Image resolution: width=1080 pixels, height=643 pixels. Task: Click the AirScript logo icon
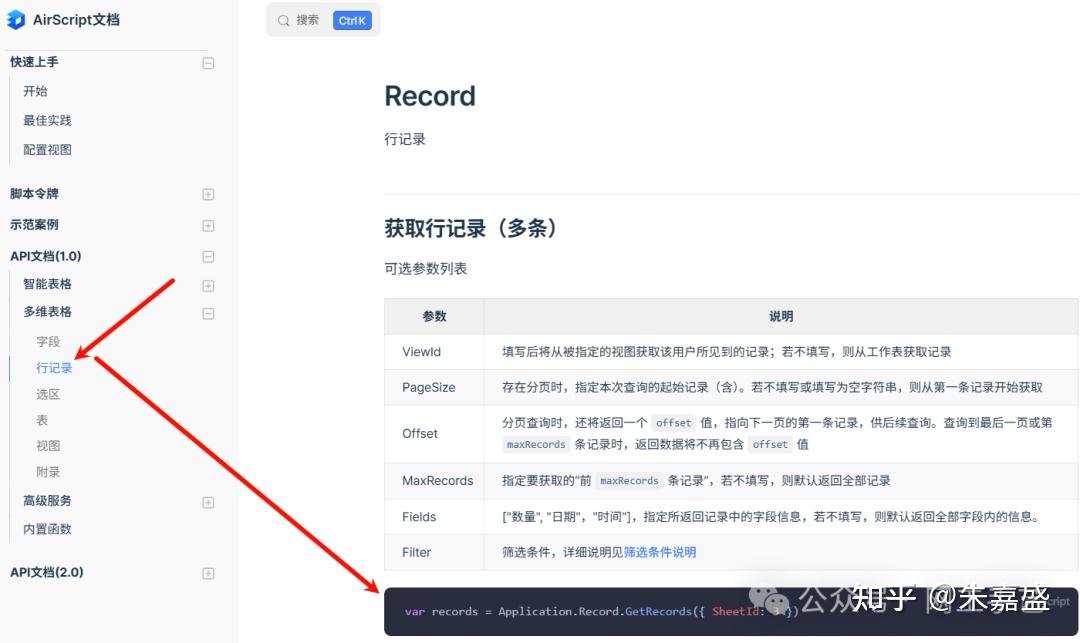(x=16, y=20)
